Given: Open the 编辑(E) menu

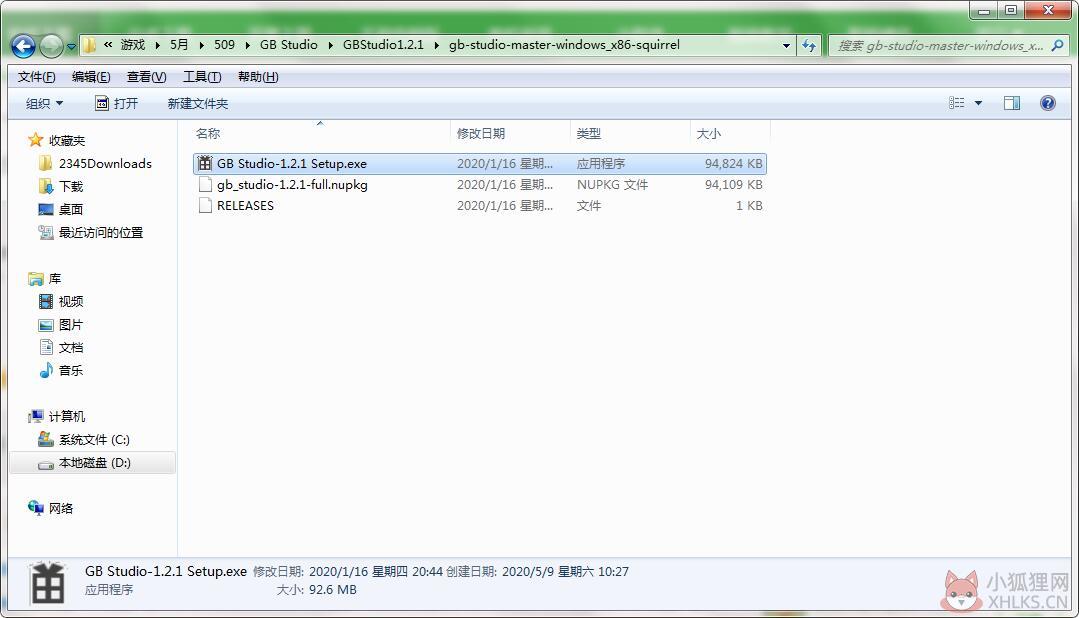Looking at the screenshot, I should [x=91, y=76].
